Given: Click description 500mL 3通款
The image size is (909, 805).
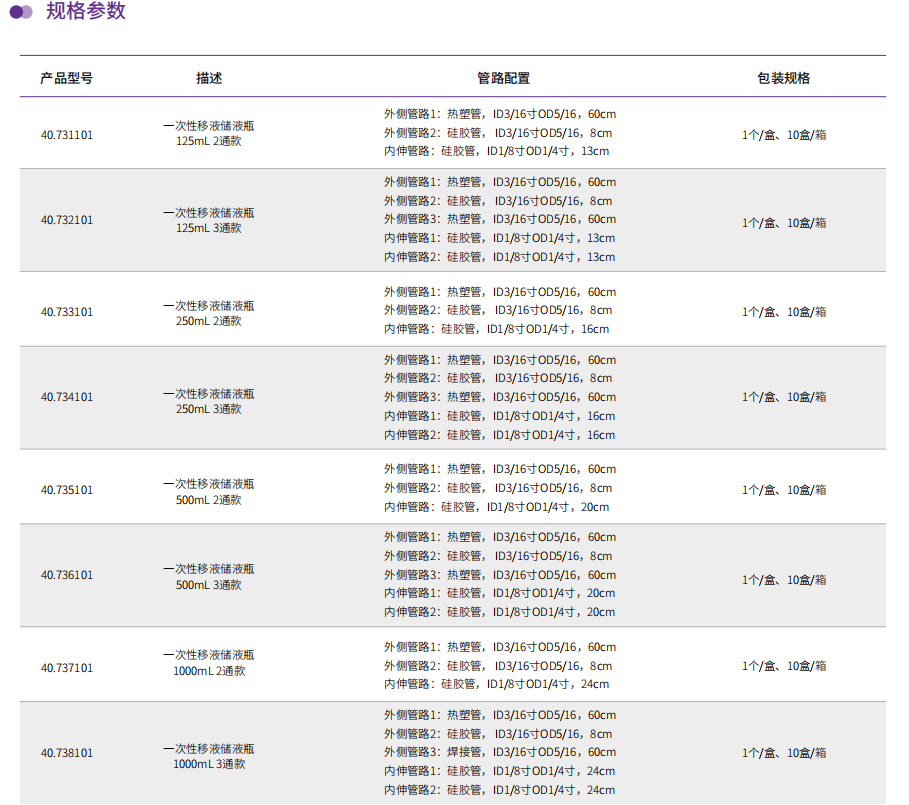Looking at the screenshot, I should click(209, 585).
